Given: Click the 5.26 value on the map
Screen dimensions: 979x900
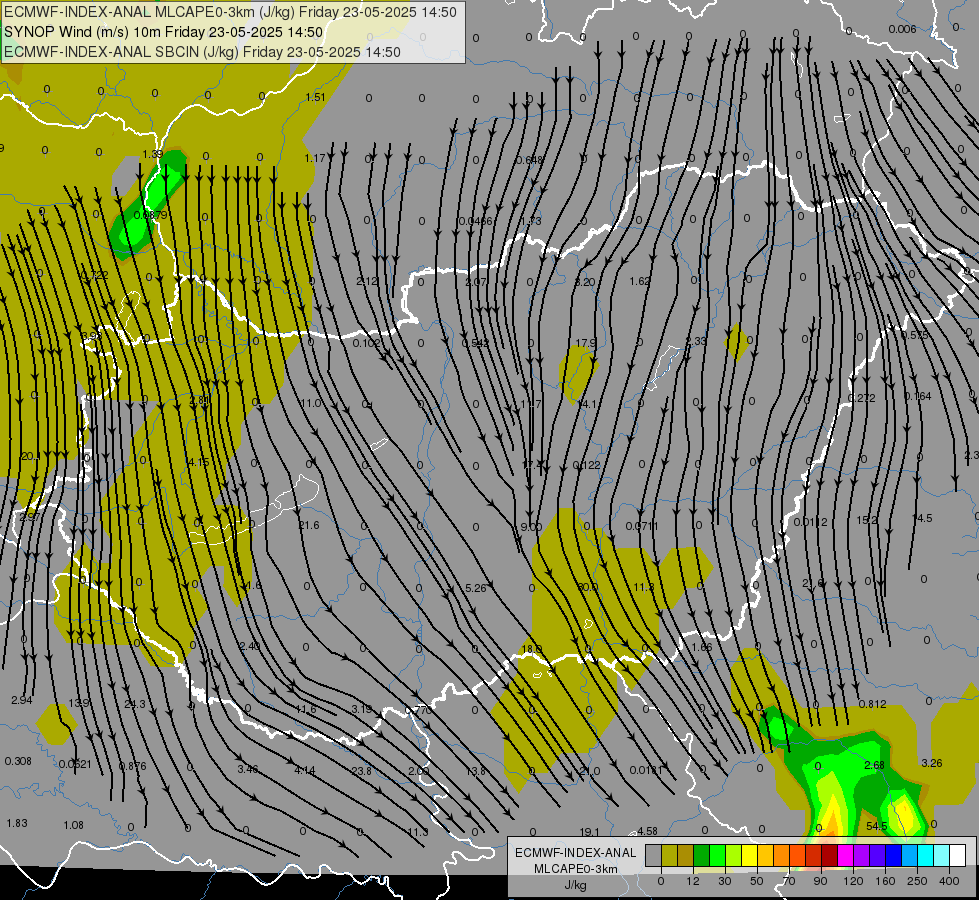Looking at the screenshot, I should coord(476,588).
